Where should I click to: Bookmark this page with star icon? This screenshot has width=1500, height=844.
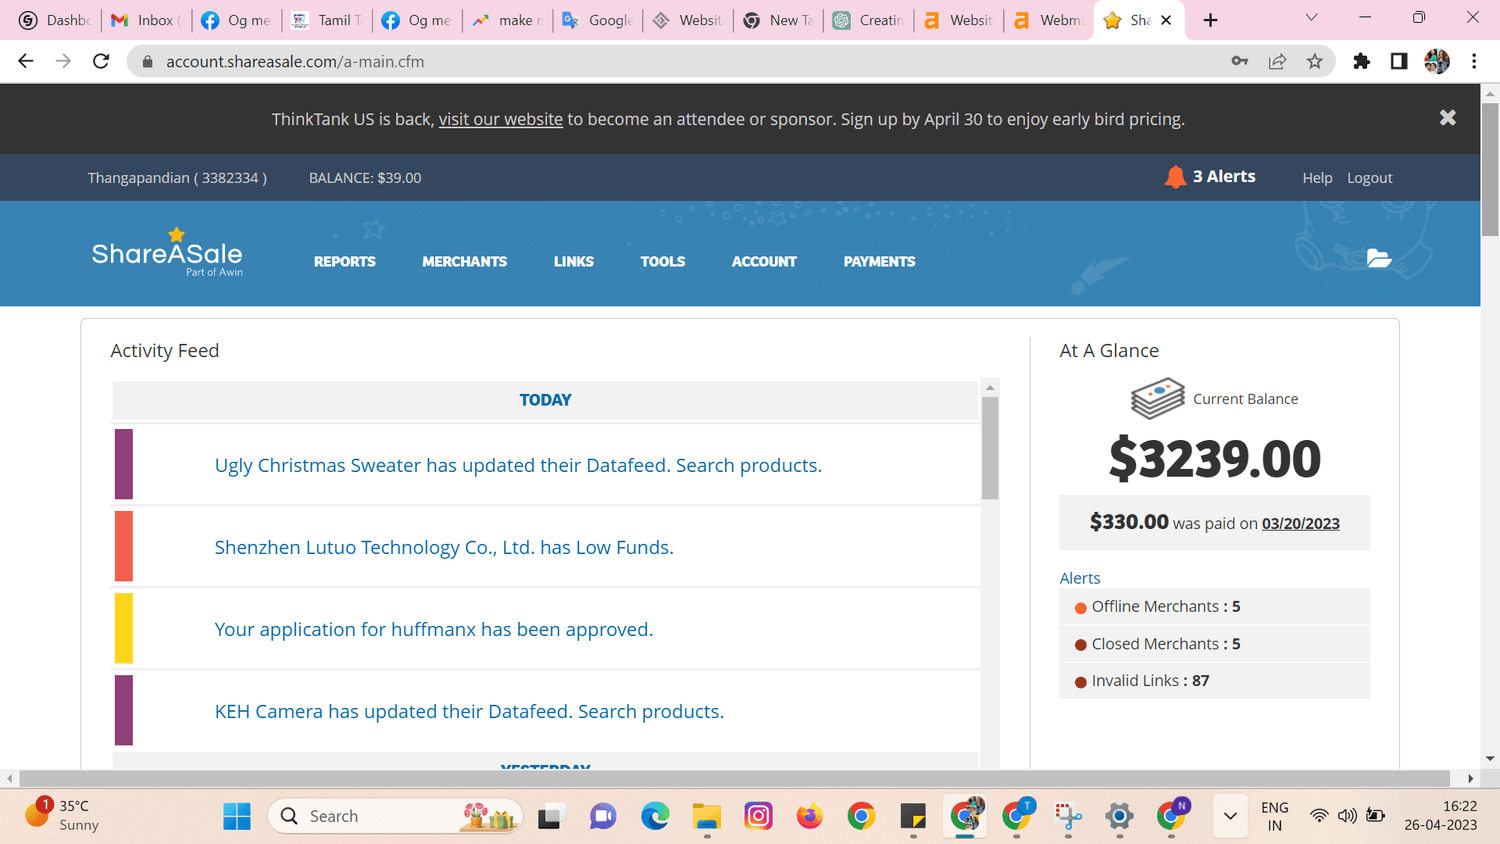coord(1314,61)
